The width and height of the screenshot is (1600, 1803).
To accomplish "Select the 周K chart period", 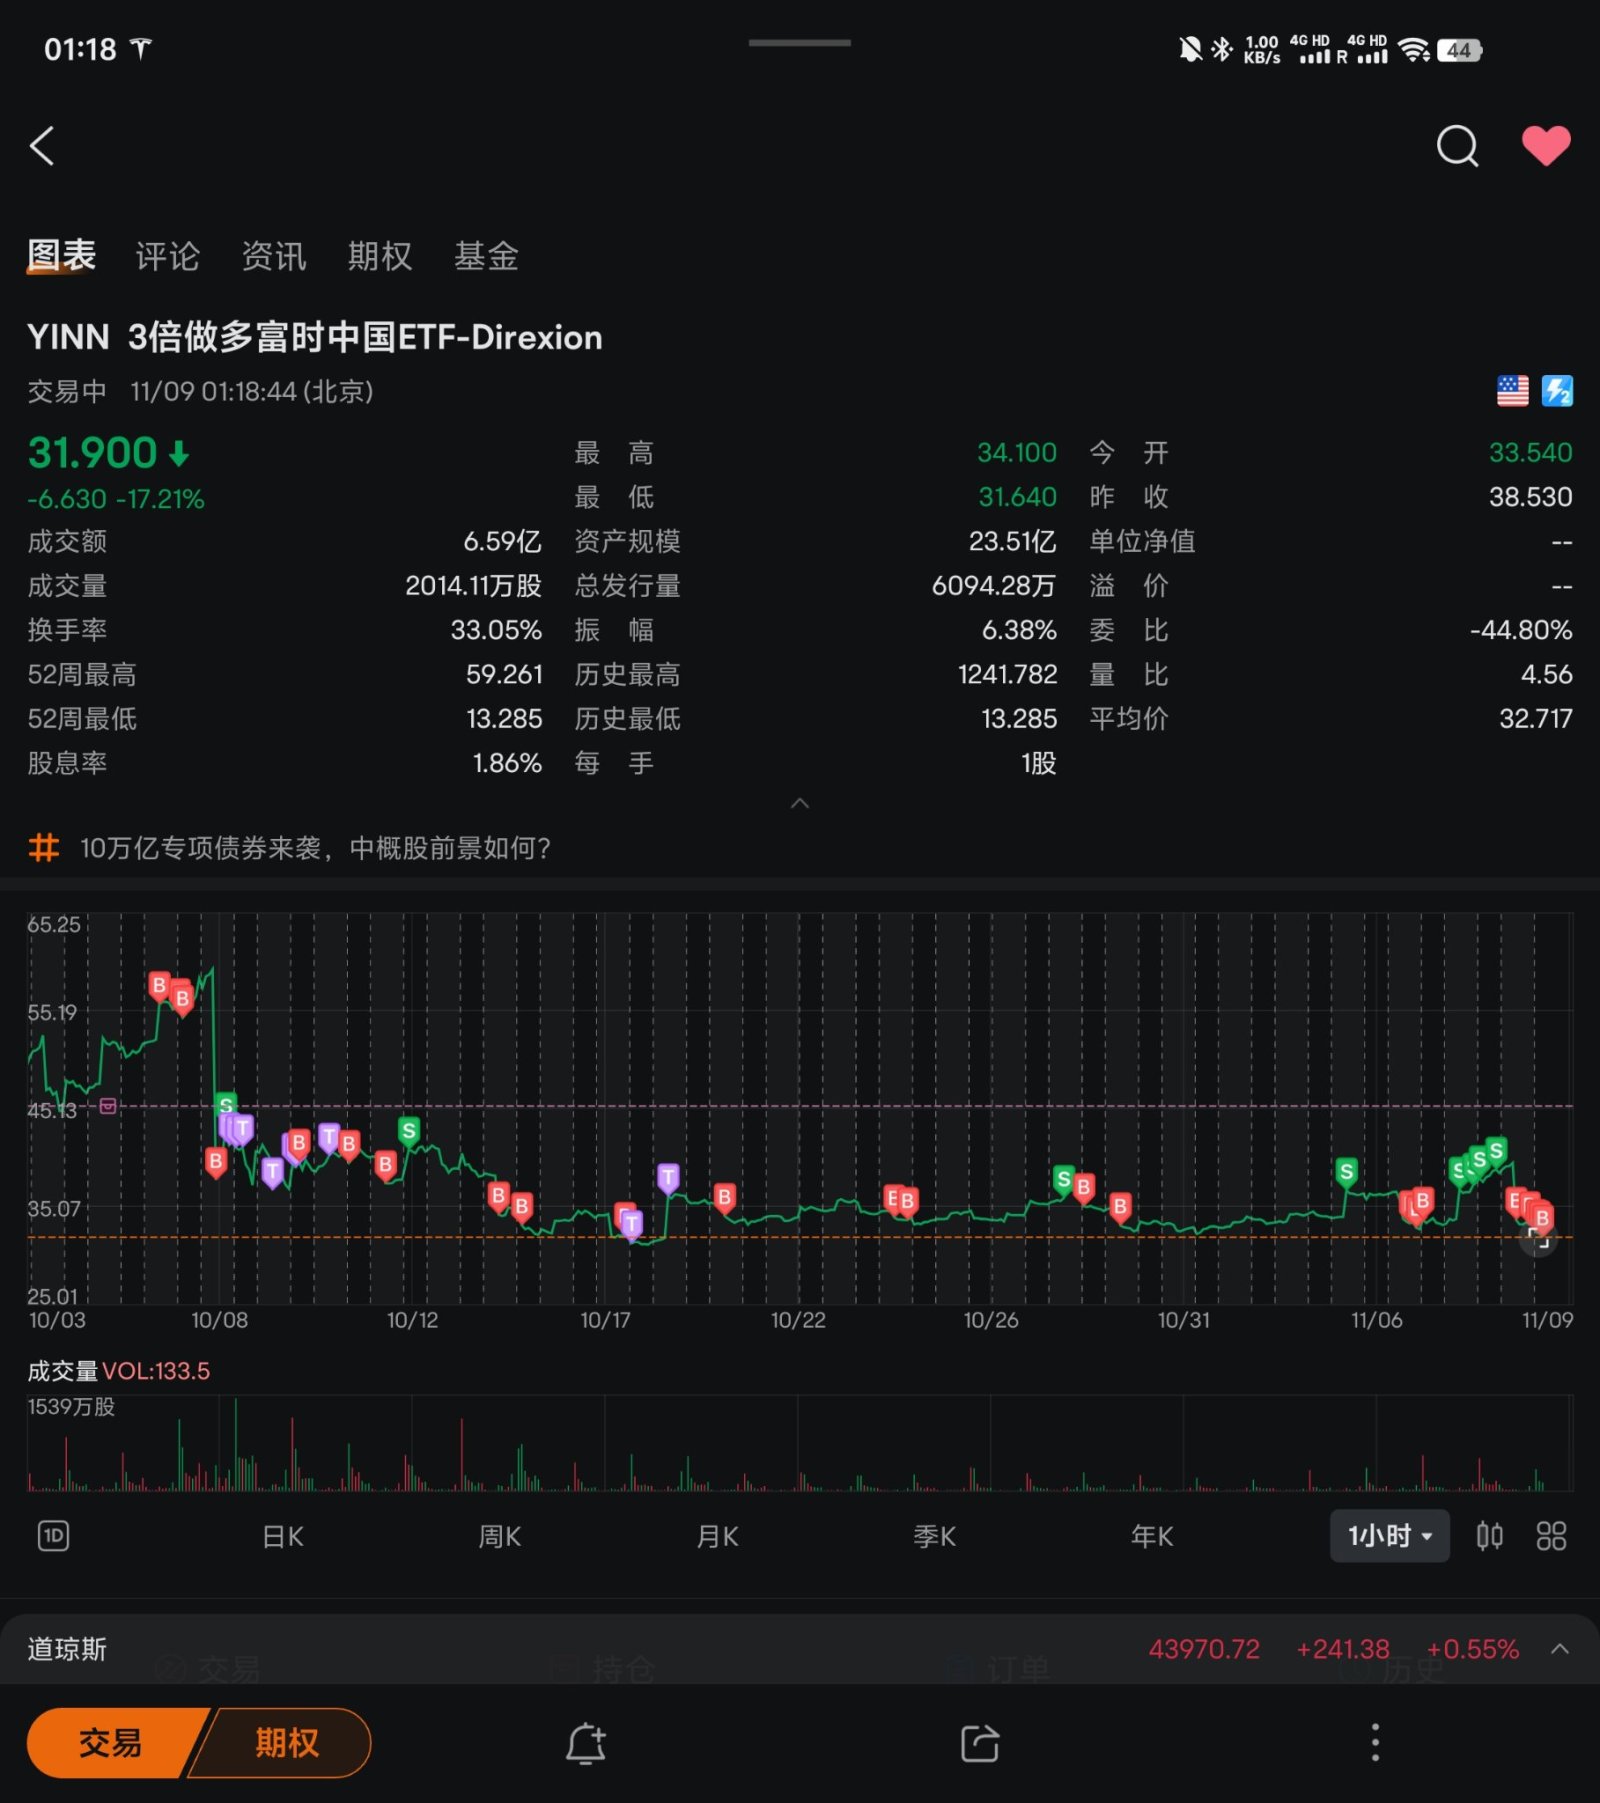I will pos(500,1536).
